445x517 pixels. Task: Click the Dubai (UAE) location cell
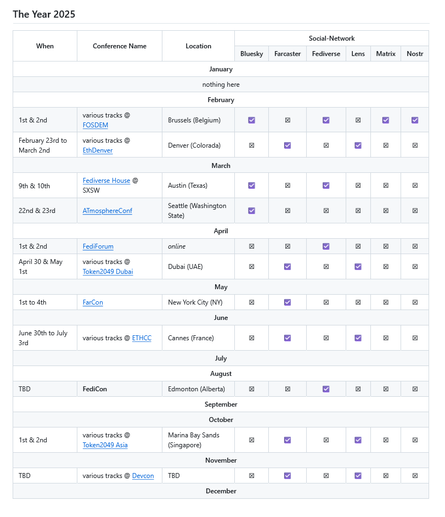coord(198,267)
